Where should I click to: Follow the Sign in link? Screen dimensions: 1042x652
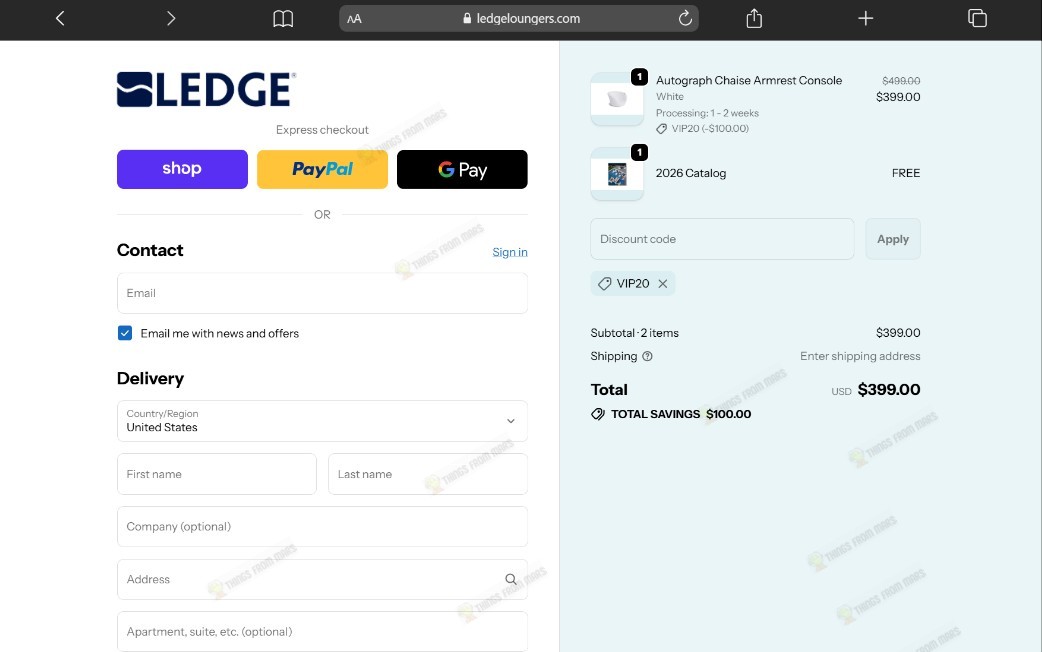tap(510, 252)
